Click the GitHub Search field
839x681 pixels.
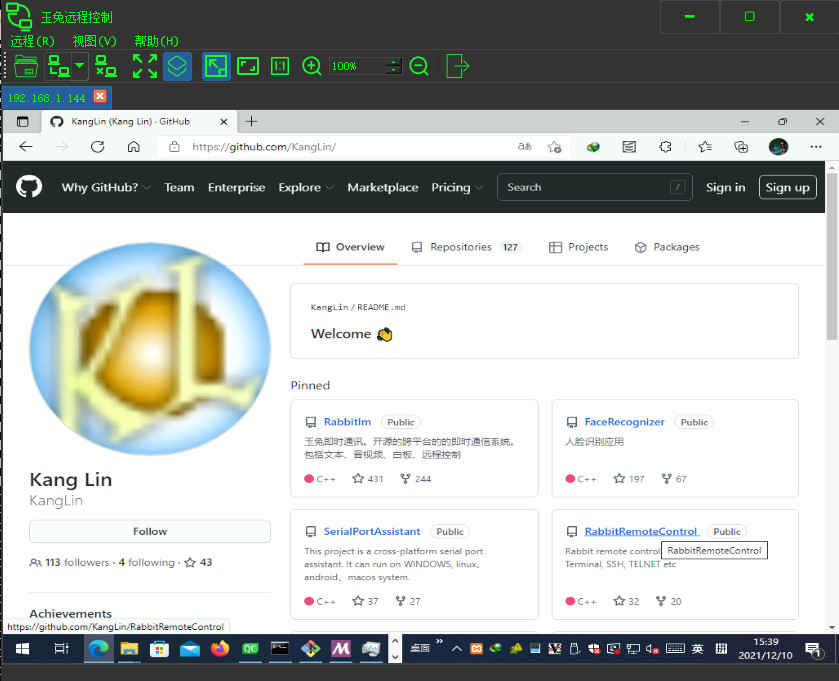pos(594,187)
